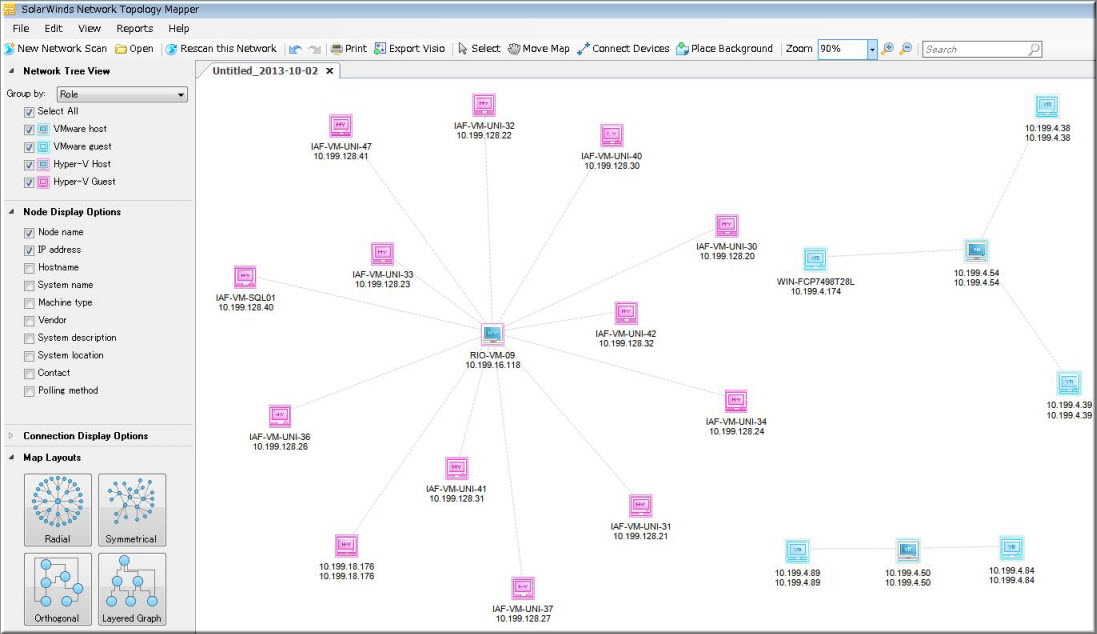Apply the Radial map layout
This screenshot has width=1097, height=634.
57,509
